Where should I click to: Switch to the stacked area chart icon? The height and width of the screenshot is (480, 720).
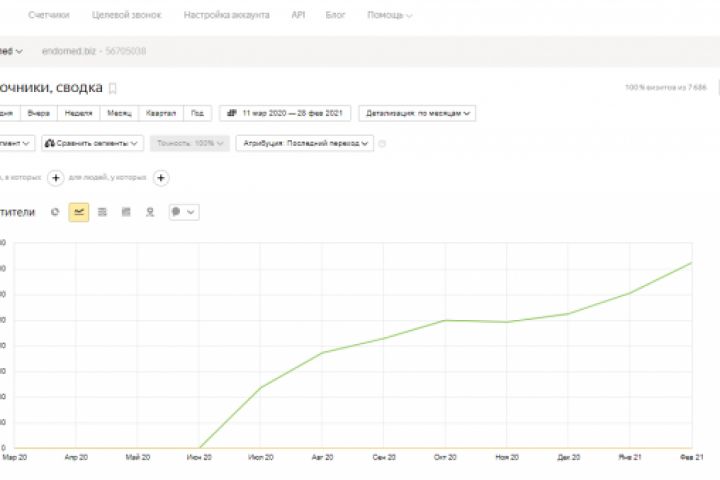tap(103, 212)
